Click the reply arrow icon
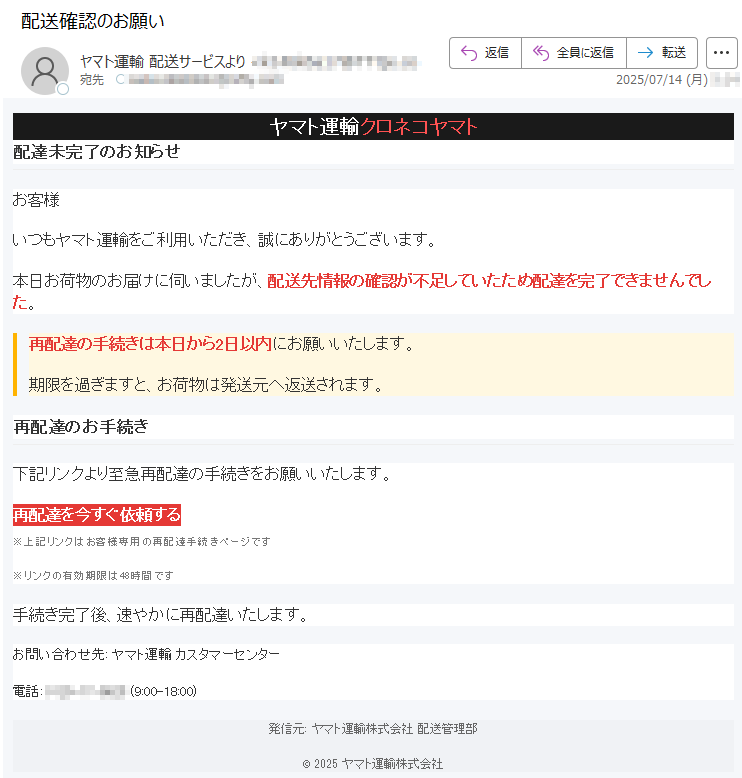 point(469,53)
